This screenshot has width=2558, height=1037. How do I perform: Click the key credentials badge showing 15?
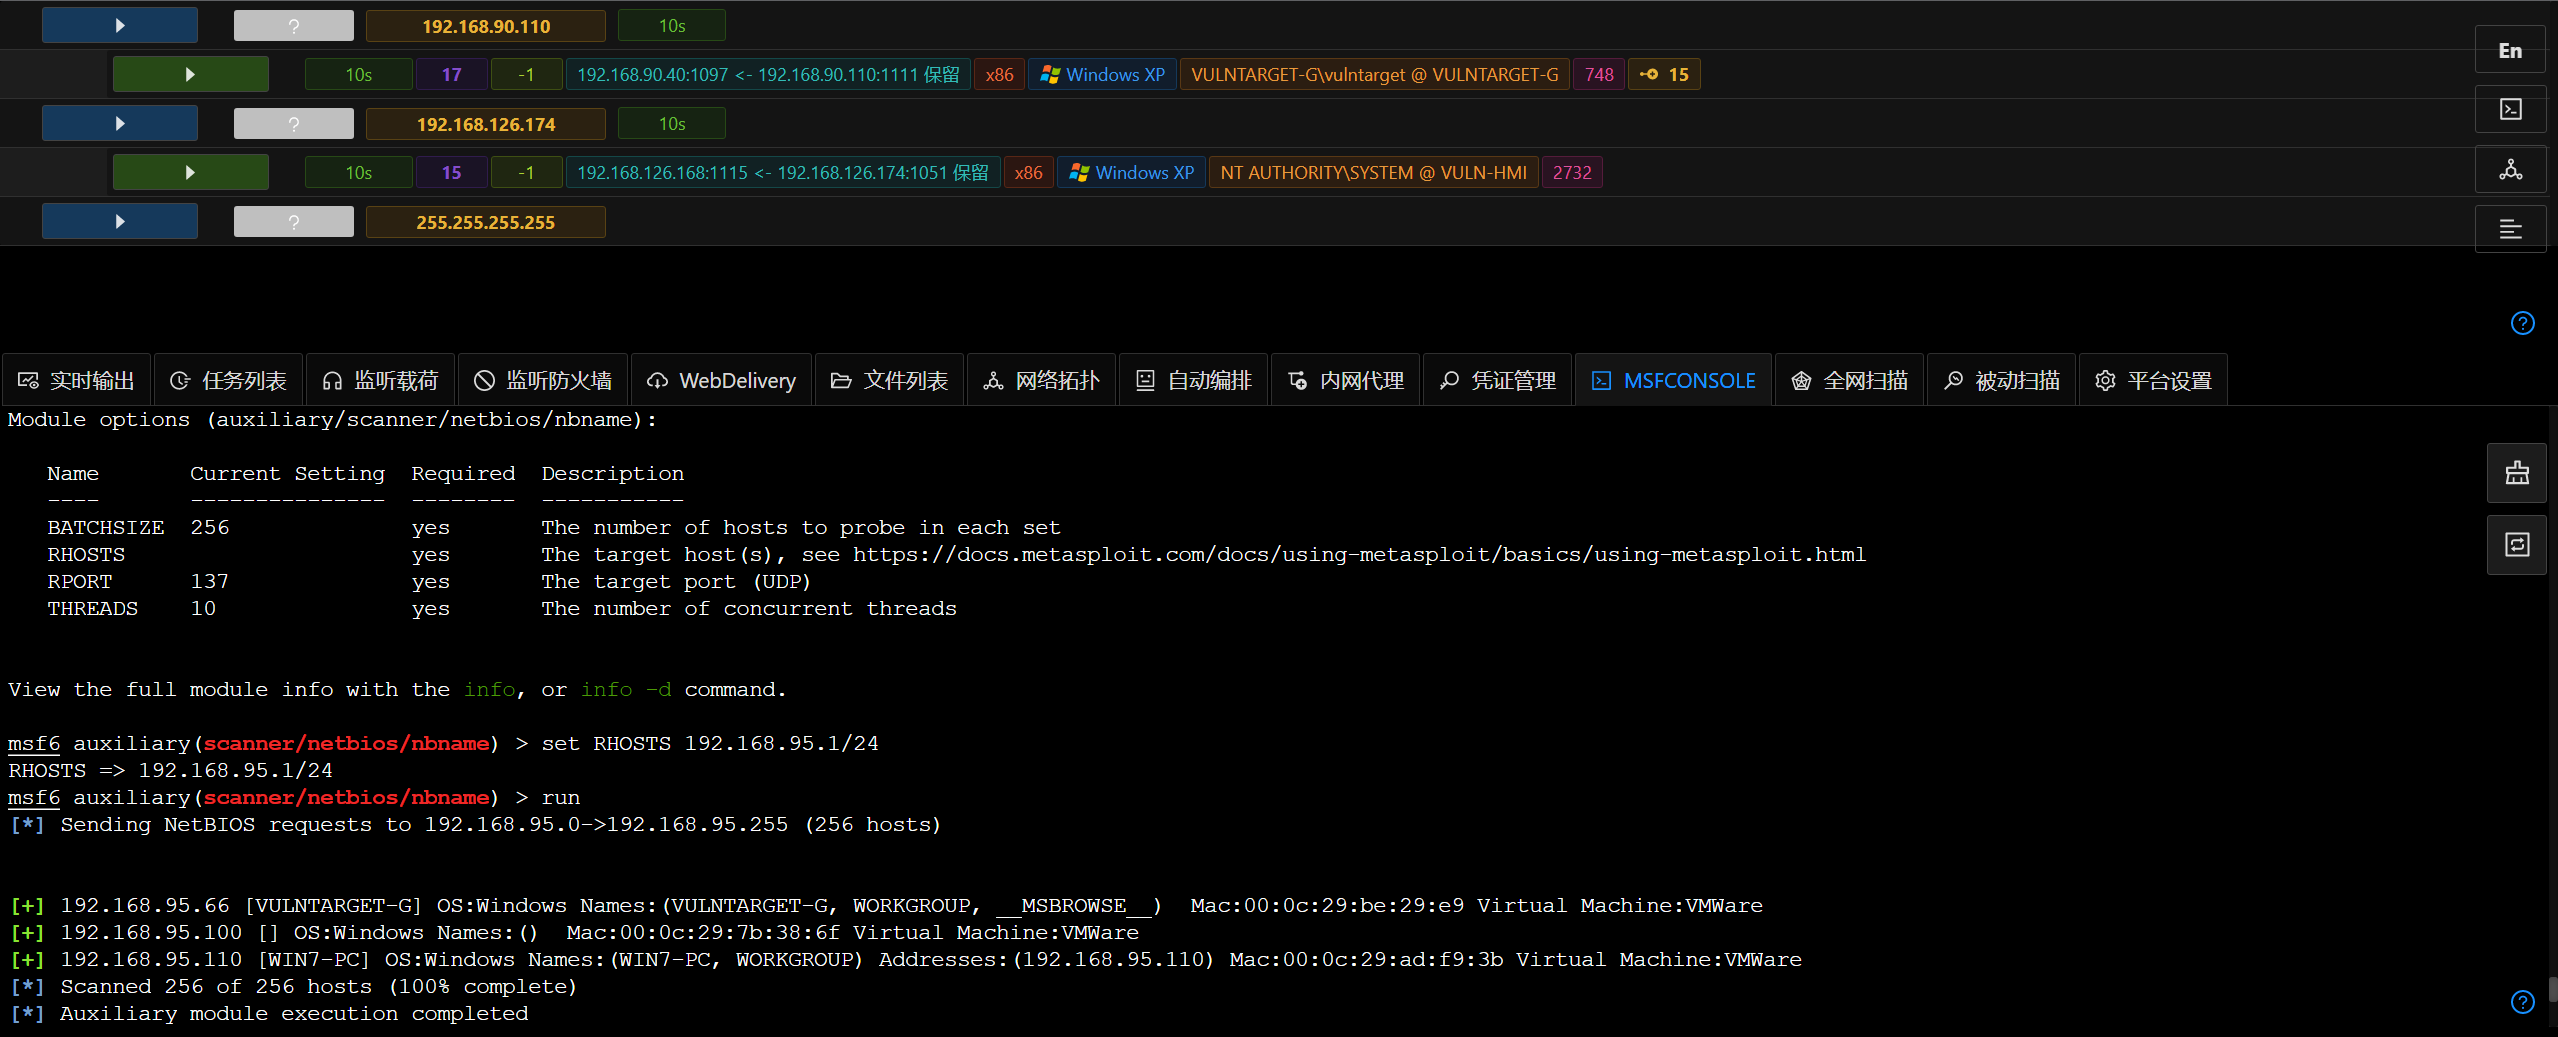point(1665,74)
